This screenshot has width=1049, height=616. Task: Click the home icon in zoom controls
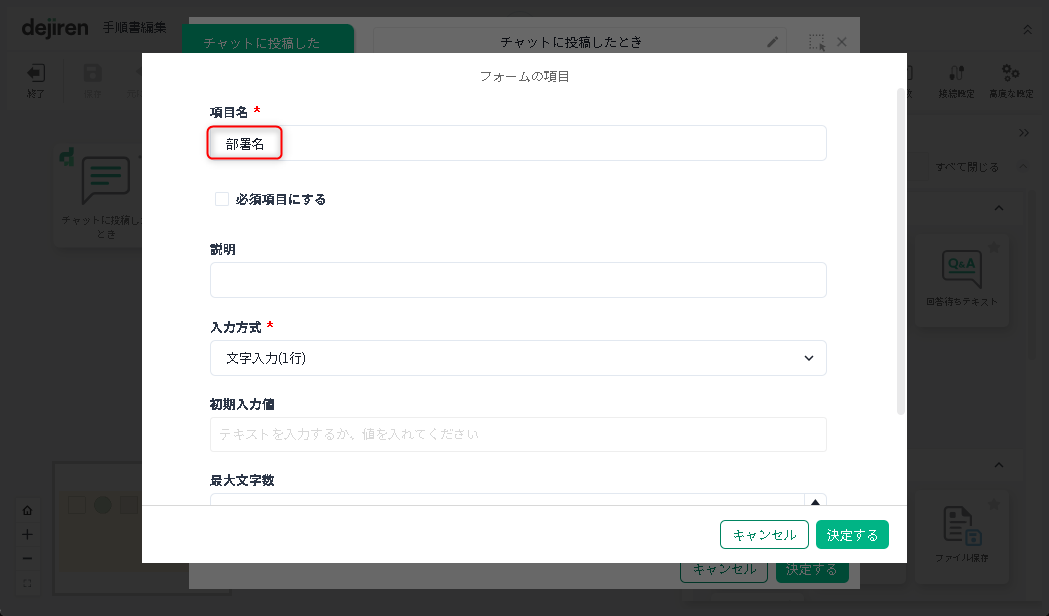(27, 510)
